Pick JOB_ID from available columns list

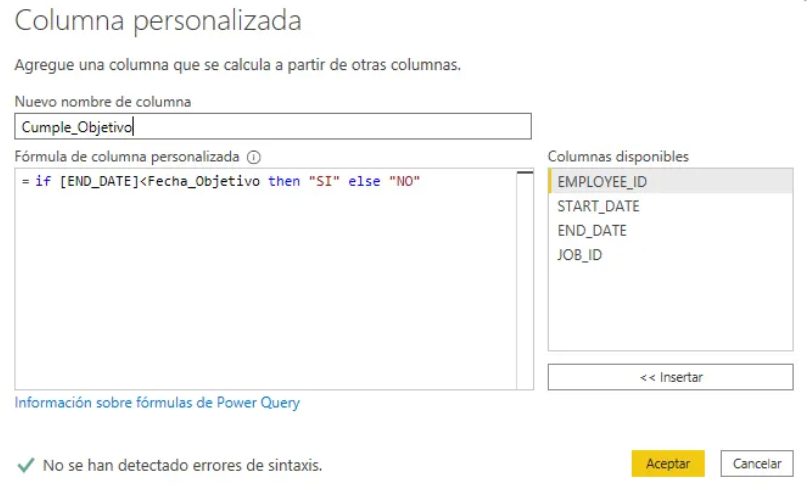click(x=580, y=254)
